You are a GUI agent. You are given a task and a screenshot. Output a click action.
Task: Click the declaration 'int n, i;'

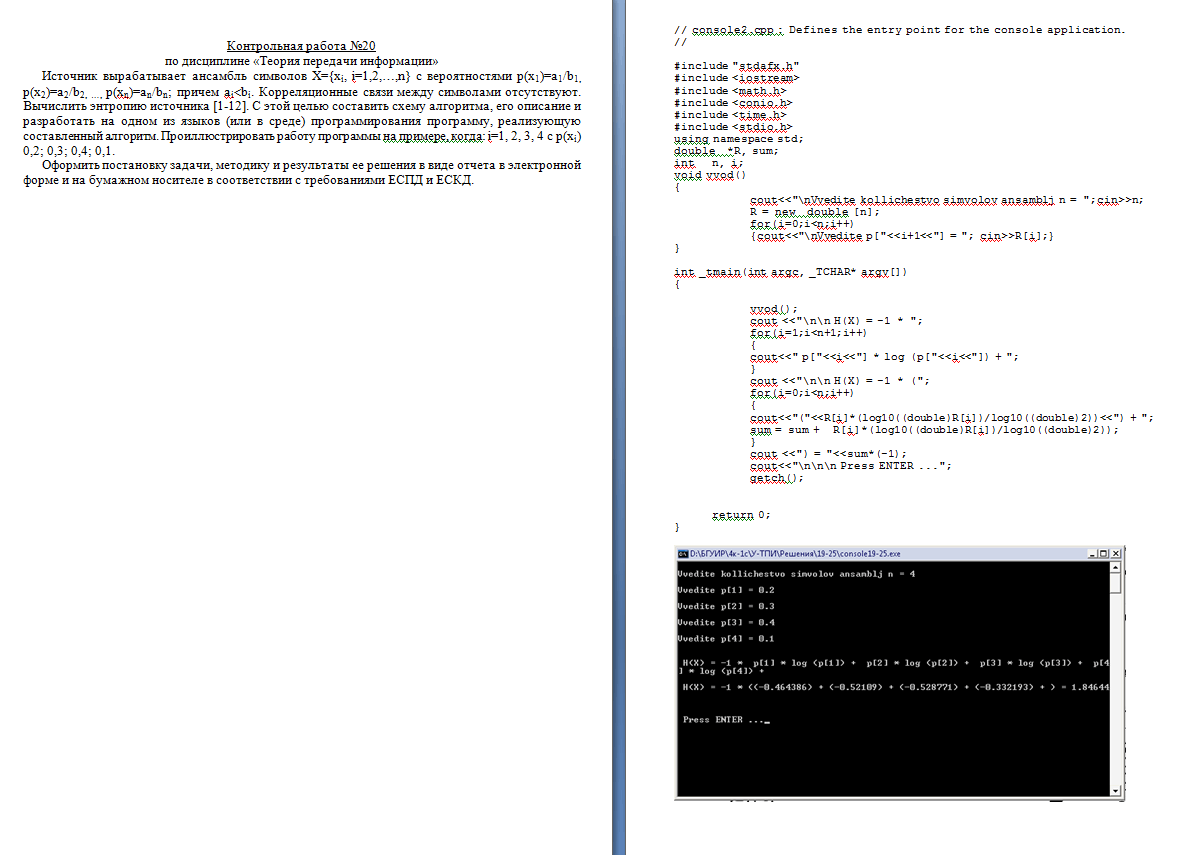click(x=709, y=163)
